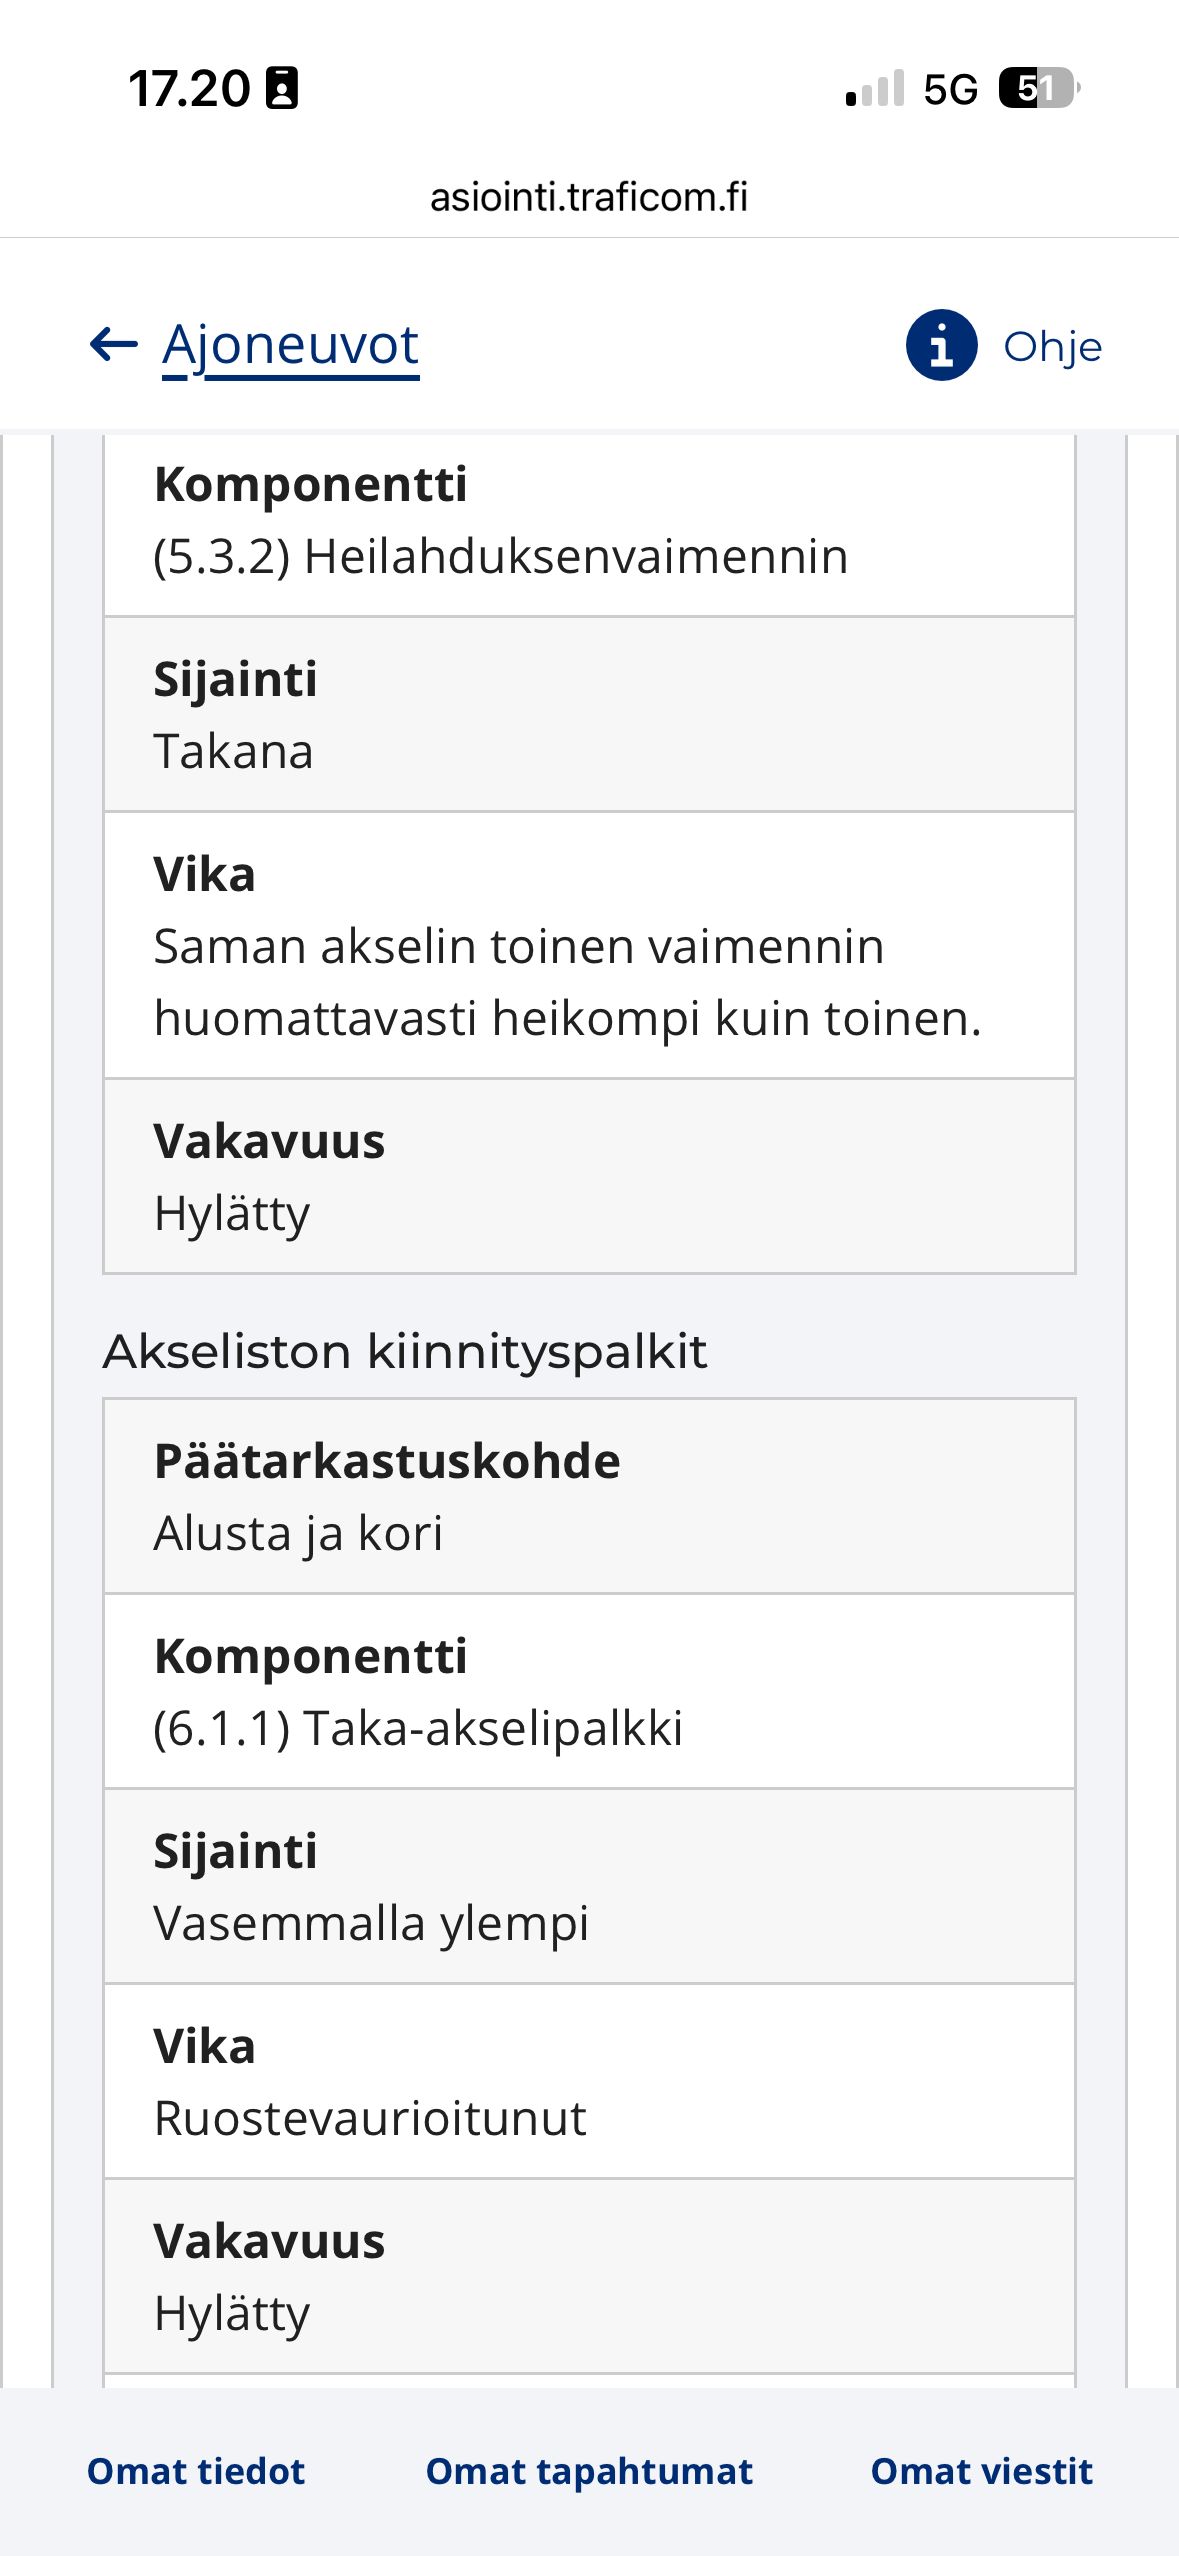1179x2556 pixels.
Task: Tap the ID badge icon next to the time
Action: (282, 89)
